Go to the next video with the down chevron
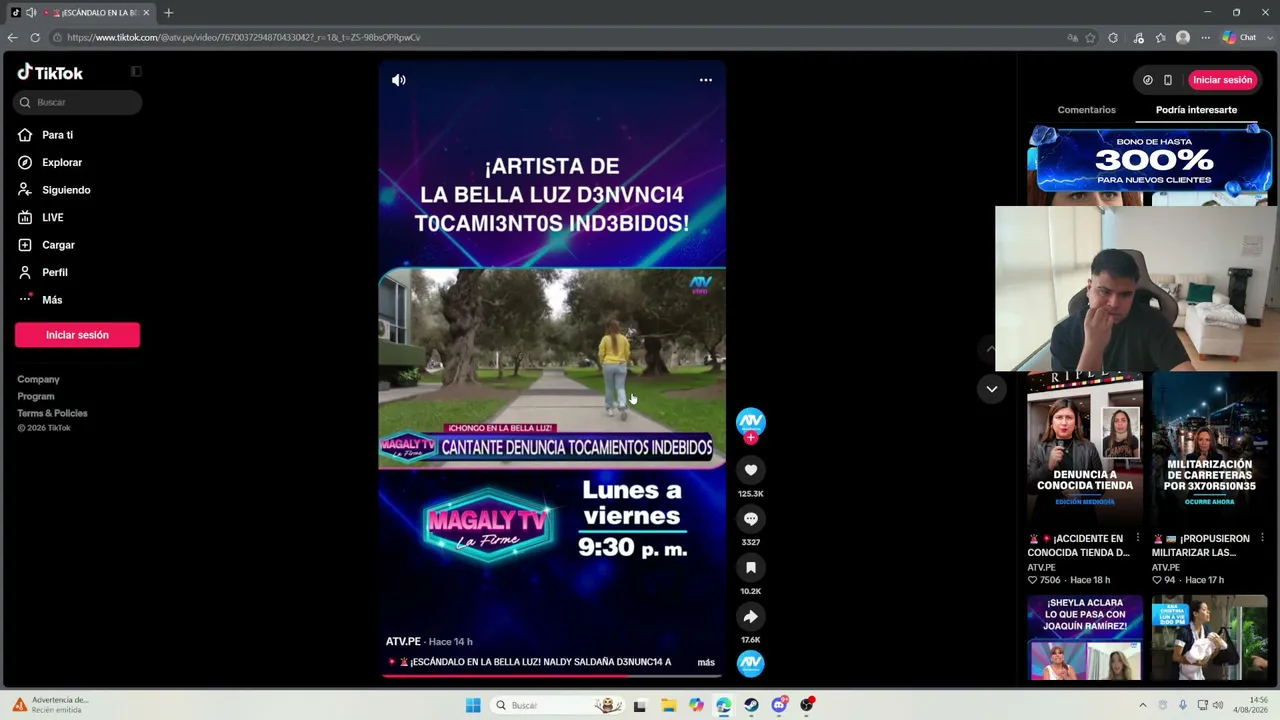Viewport: 1280px width, 720px height. 991,389
